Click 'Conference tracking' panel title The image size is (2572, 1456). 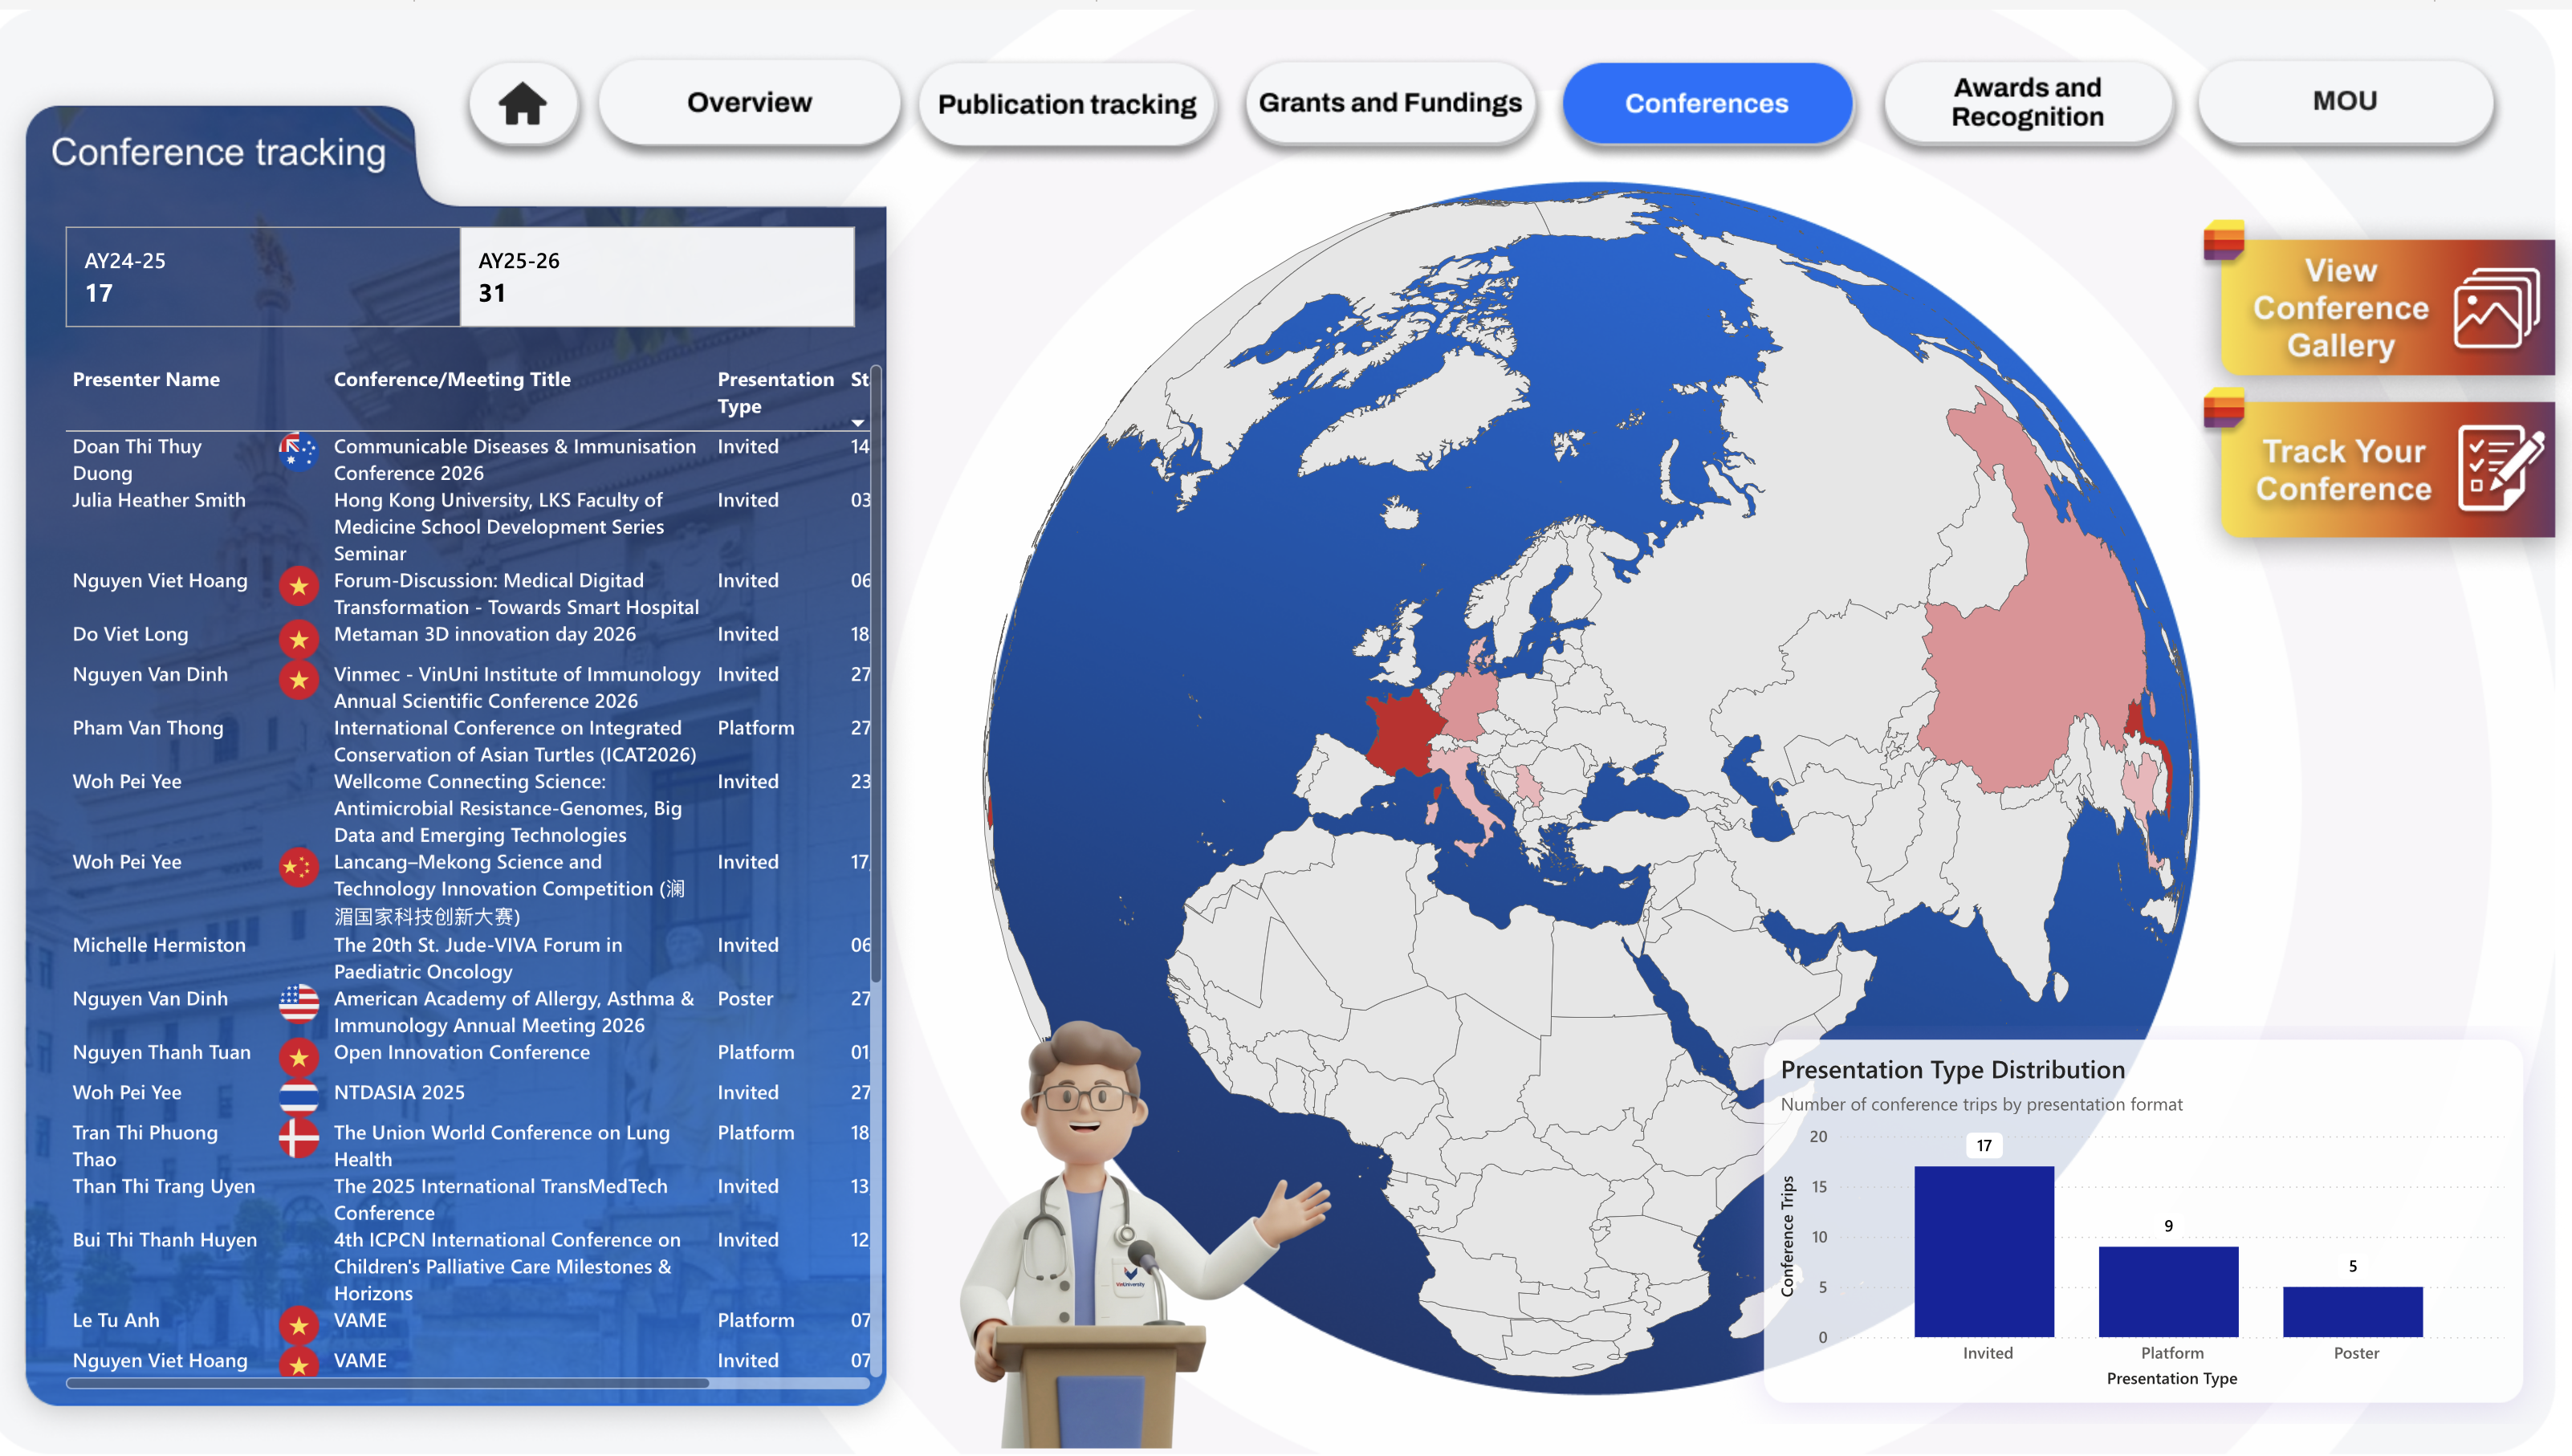[218, 152]
